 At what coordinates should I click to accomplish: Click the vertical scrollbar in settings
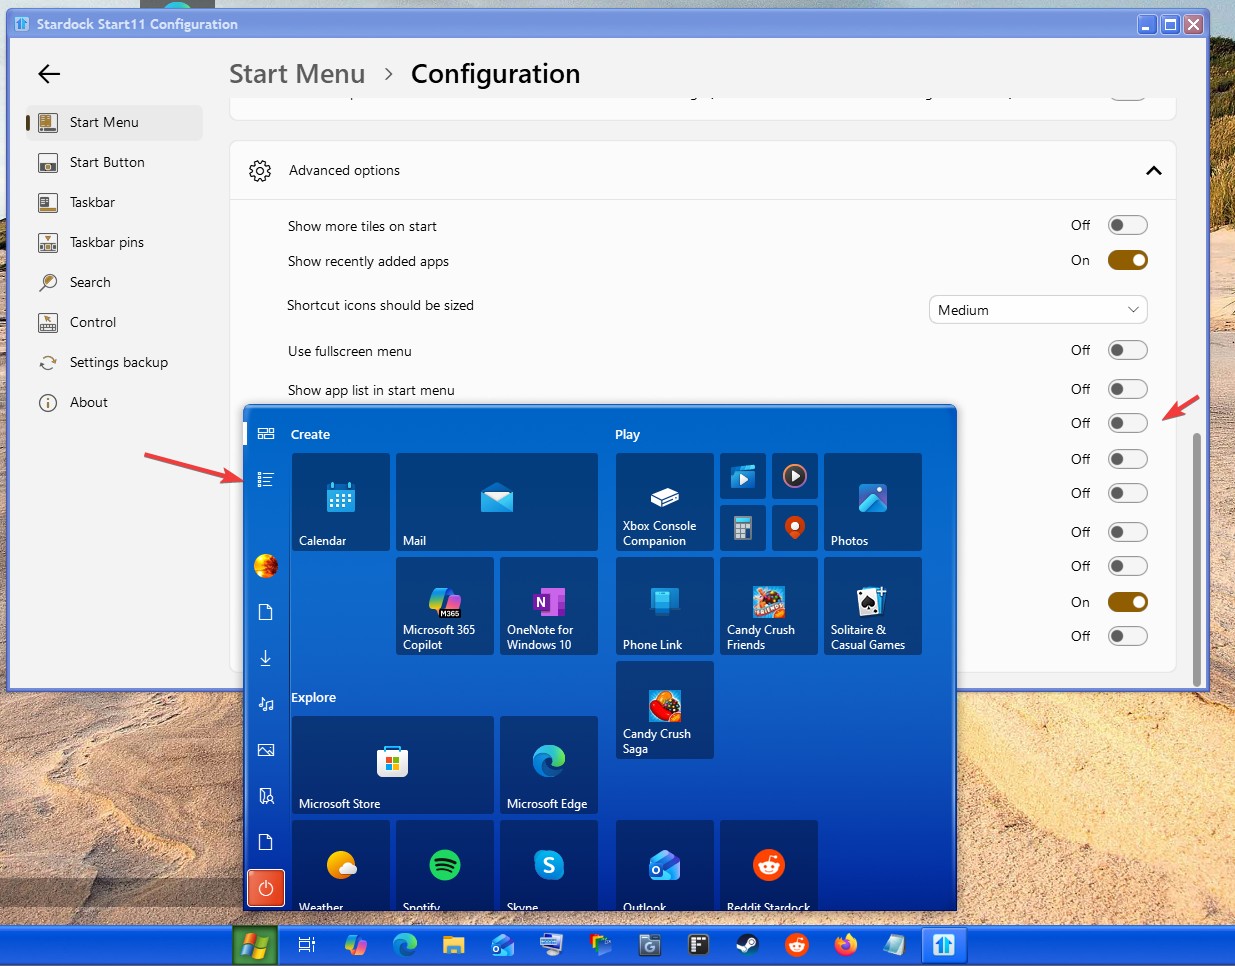[x=1196, y=558]
